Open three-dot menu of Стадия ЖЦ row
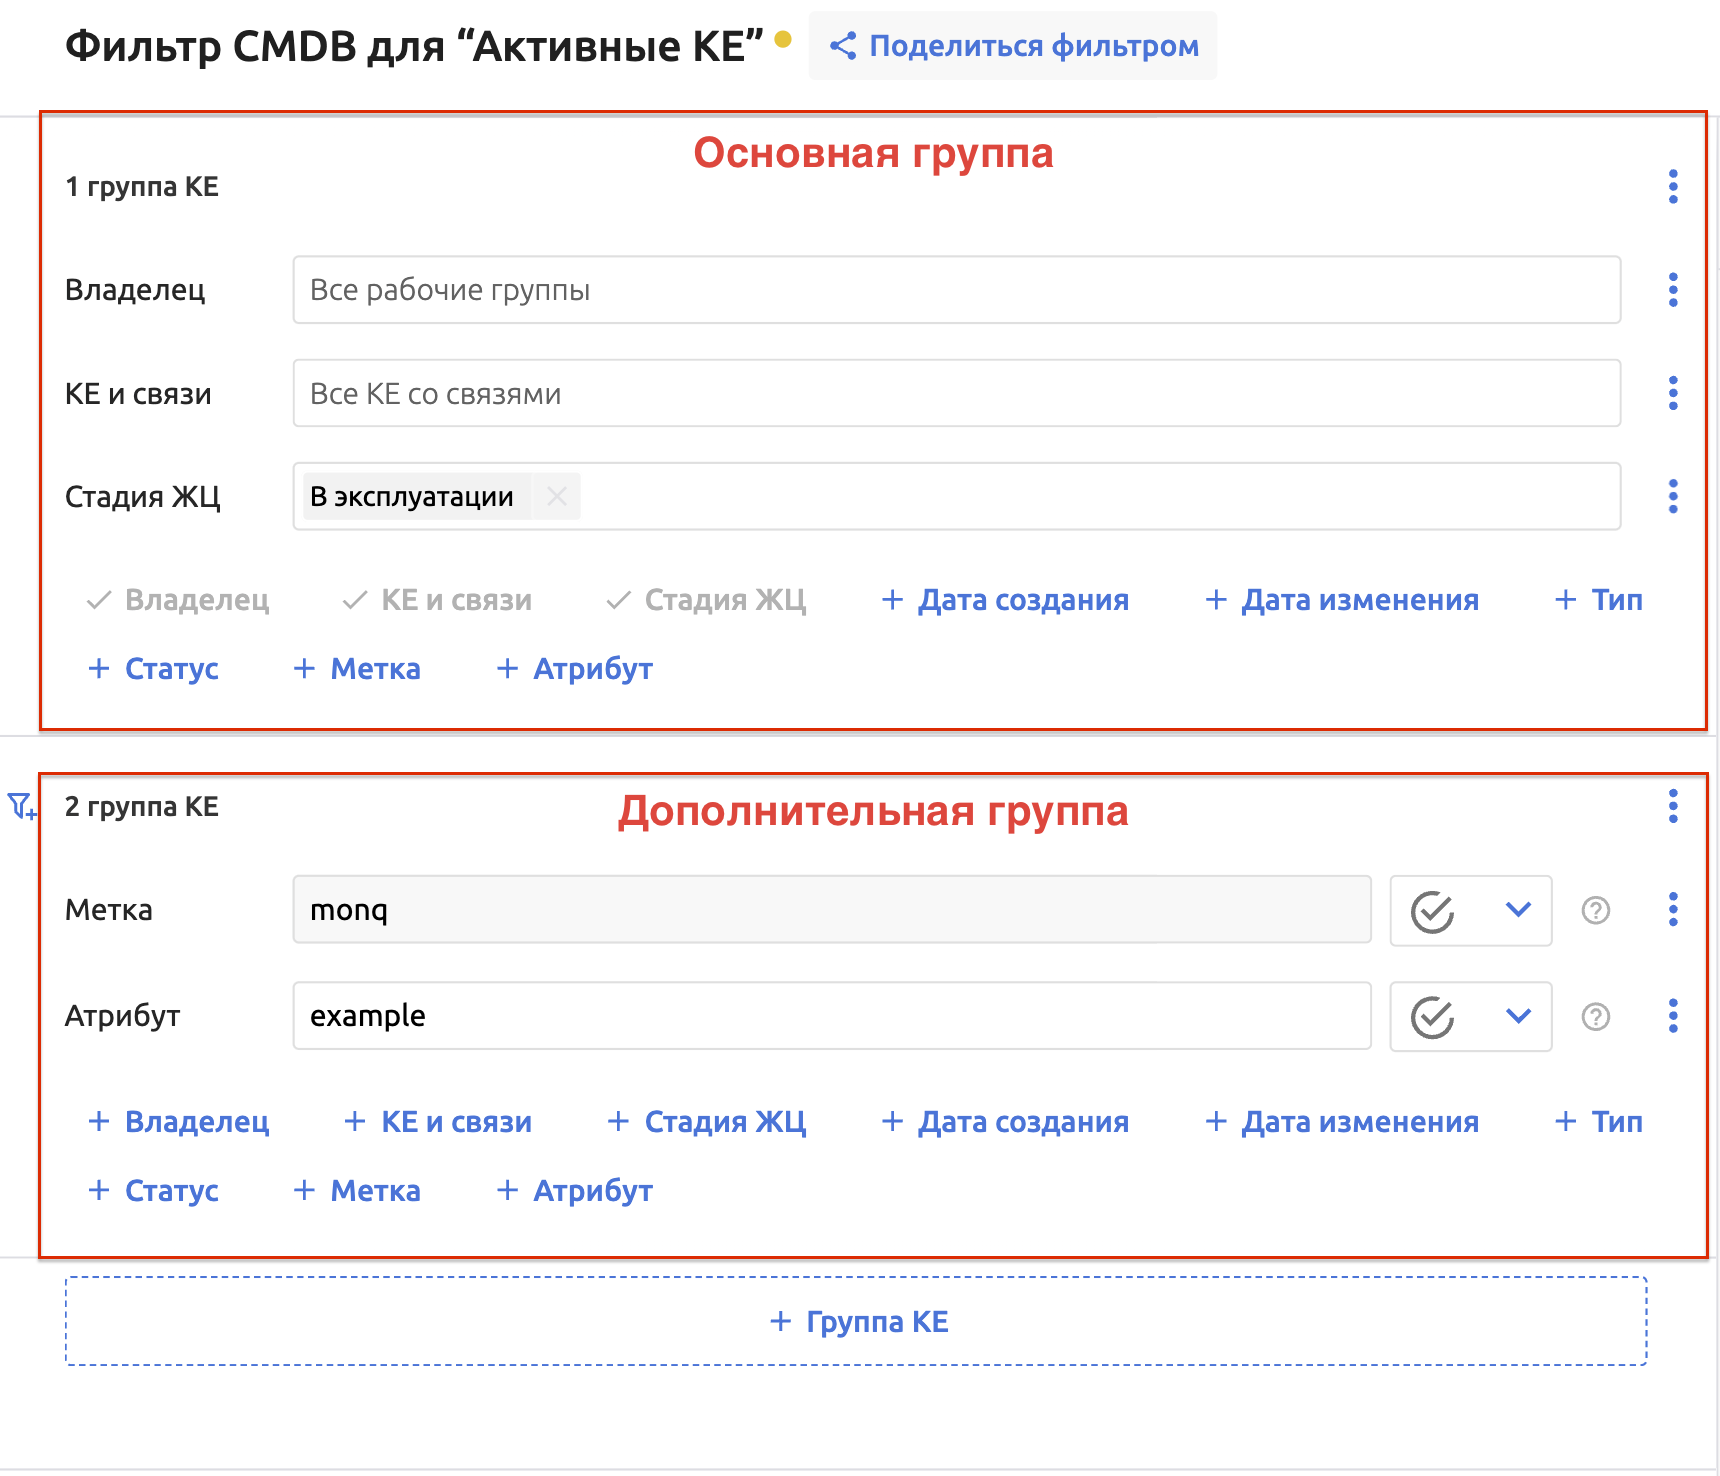Screen dimensions: 1720x1476 pos(1672,496)
